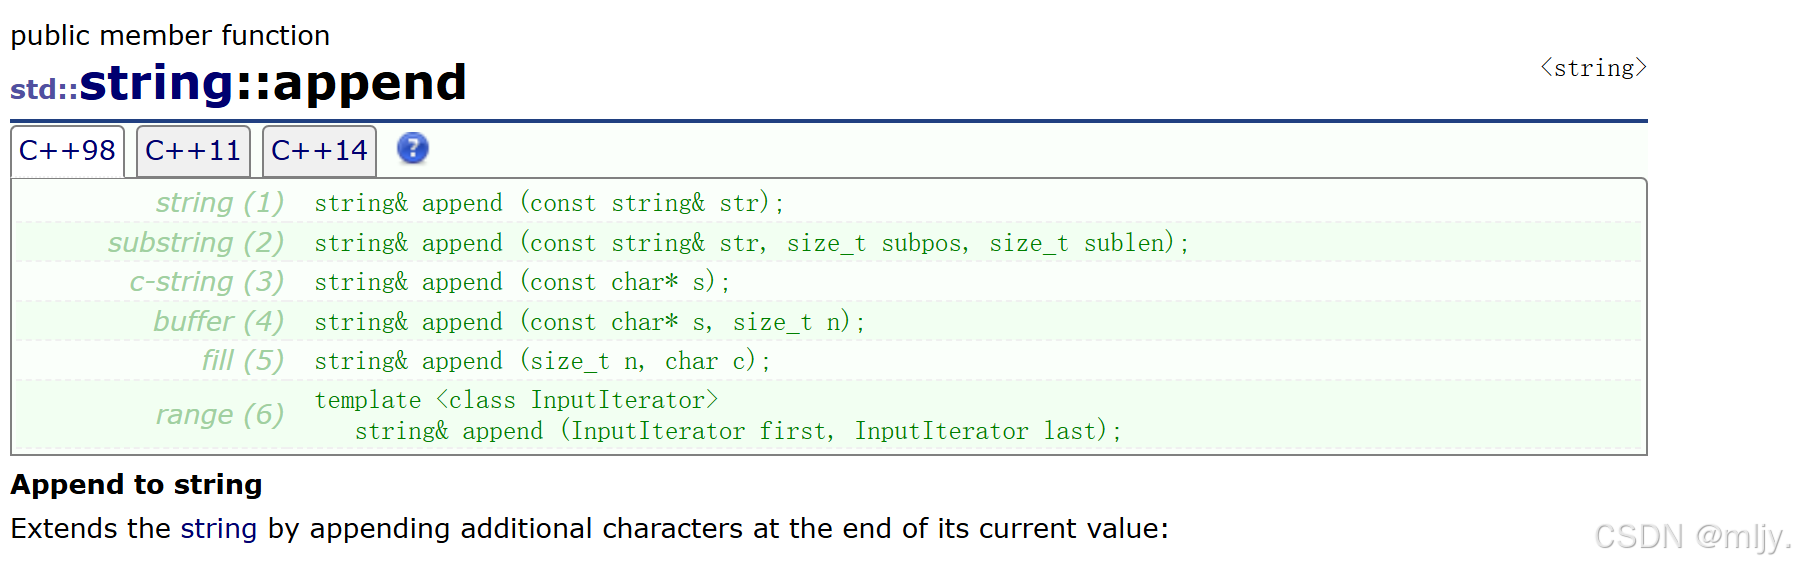Select the c-string (3) overload label
The width and height of the screenshot is (1797, 566).
tap(207, 281)
